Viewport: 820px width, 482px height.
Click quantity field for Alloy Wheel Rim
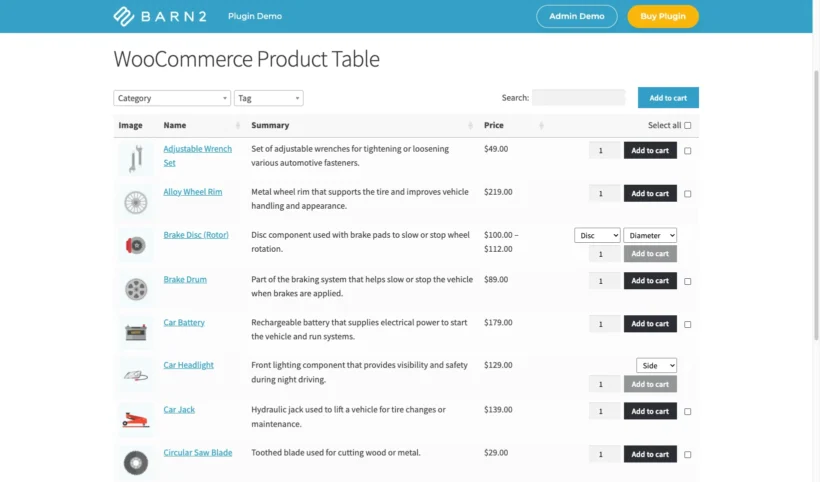[x=605, y=193]
